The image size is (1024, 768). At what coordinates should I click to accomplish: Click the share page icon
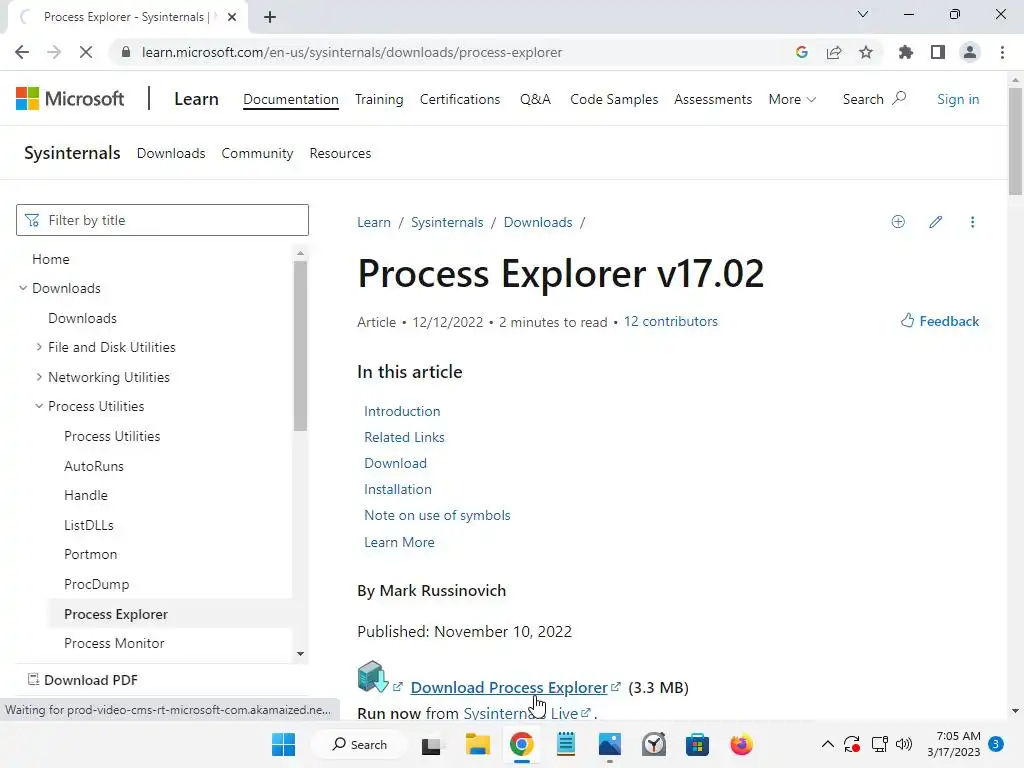pos(834,52)
